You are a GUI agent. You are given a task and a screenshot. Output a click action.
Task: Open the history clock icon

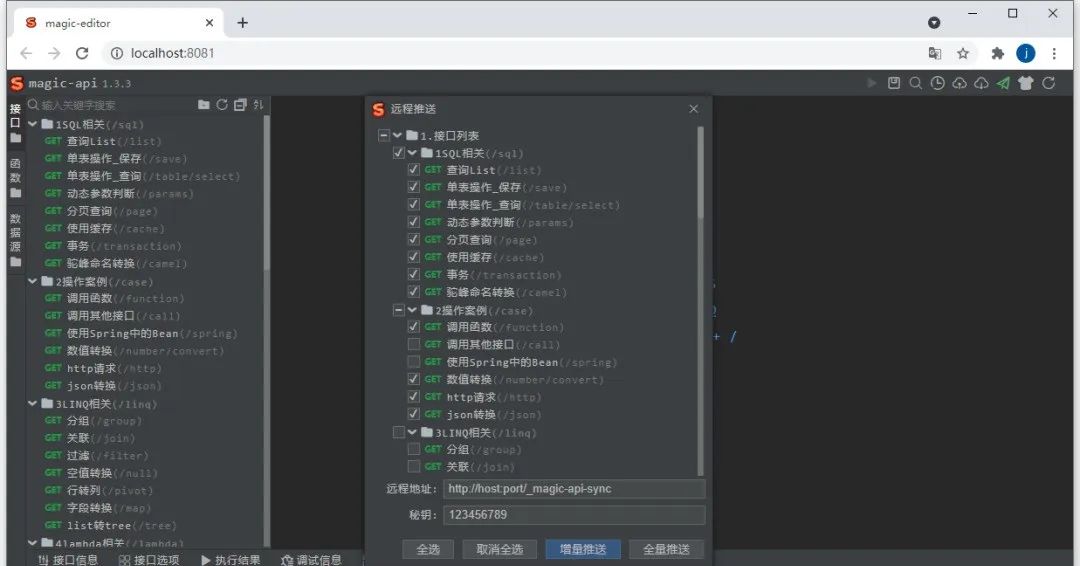[937, 83]
